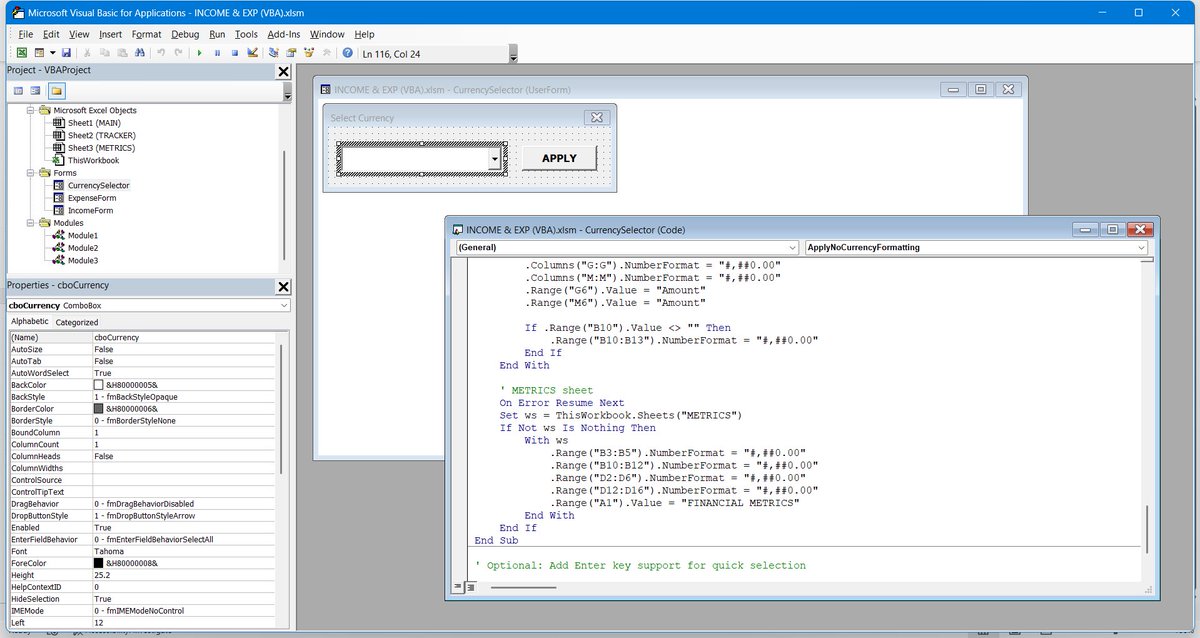Open the Tools menu

pyautogui.click(x=246, y=34)
